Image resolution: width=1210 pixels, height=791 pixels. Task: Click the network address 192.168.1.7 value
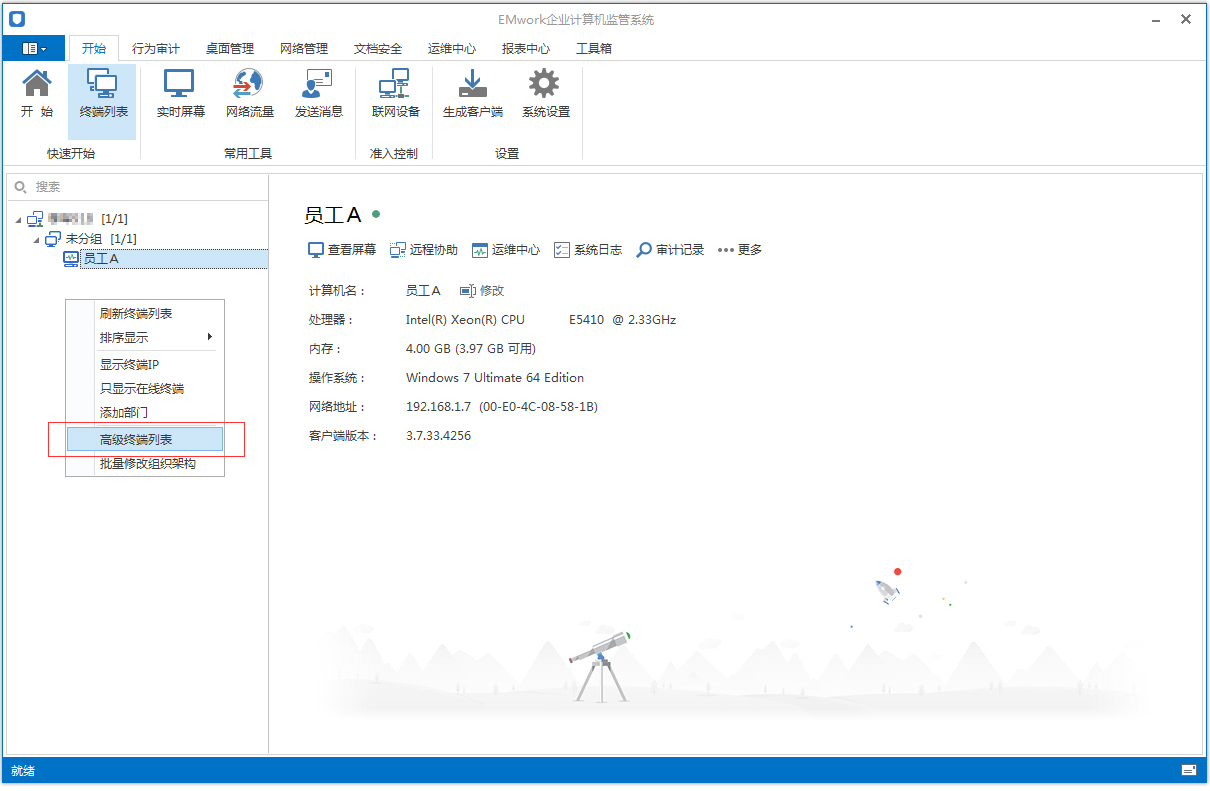click(438, 407)
